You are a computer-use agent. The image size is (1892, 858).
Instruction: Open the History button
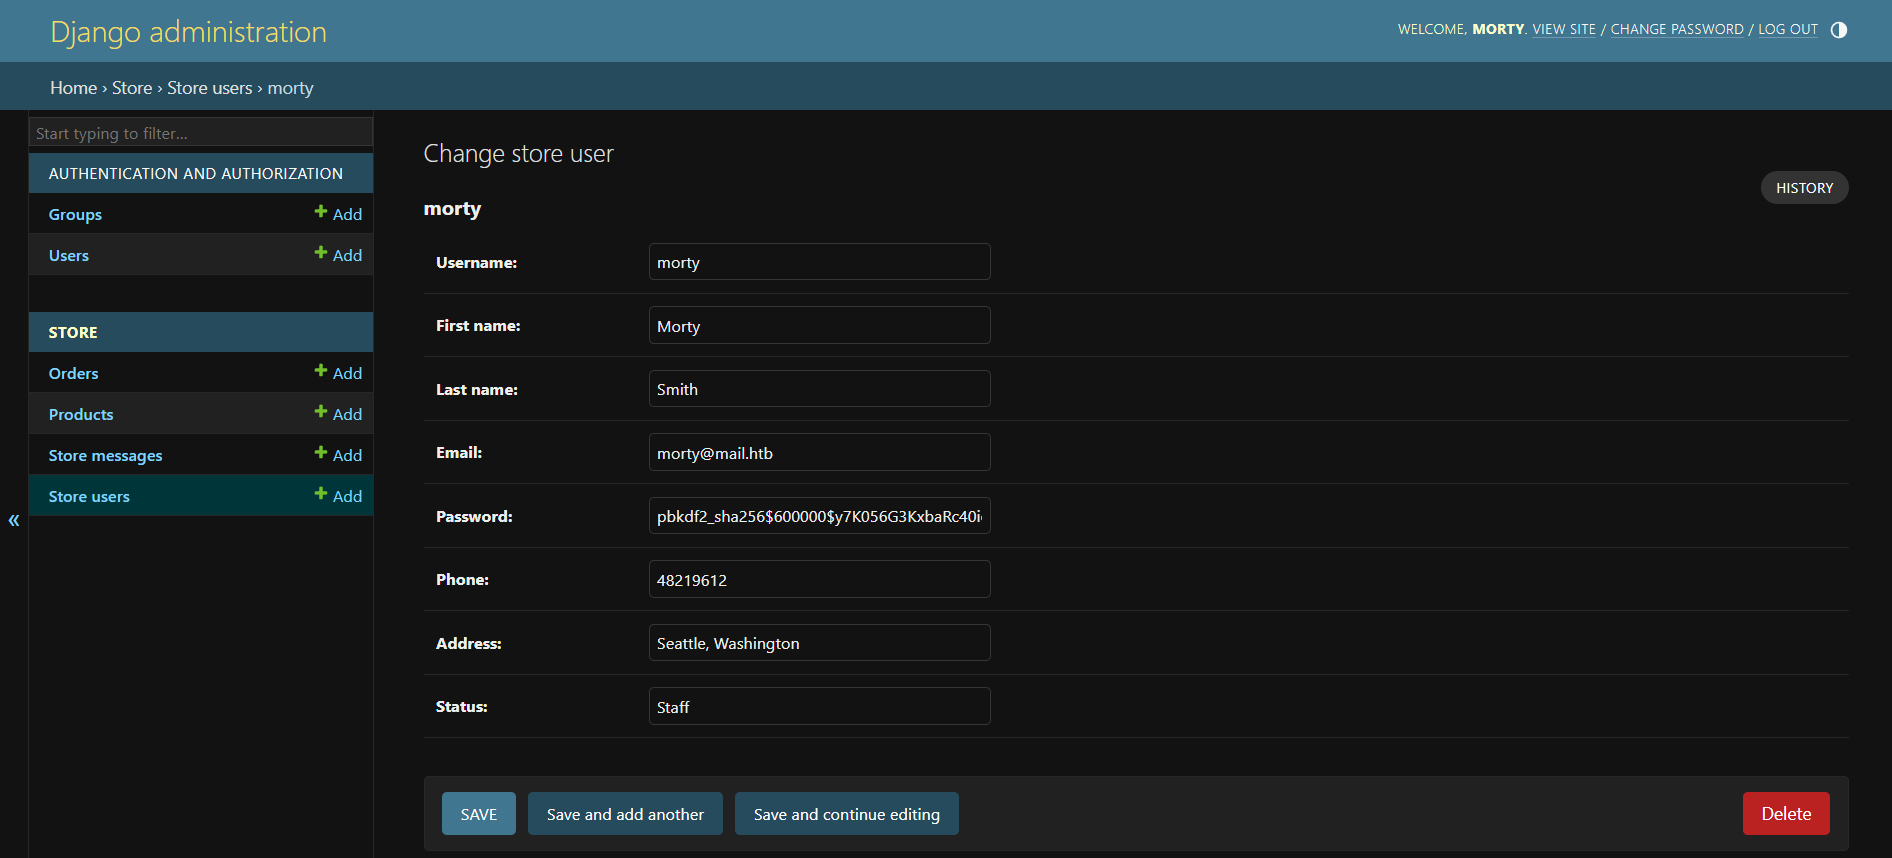click(1805, 188)
